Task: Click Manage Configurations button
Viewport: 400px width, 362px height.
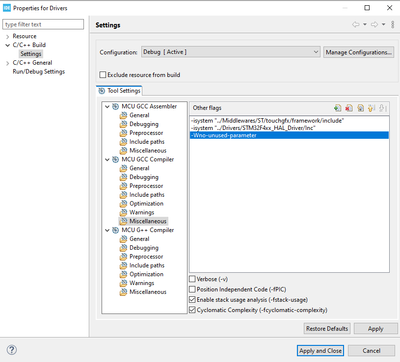Action: pos(358,52)
